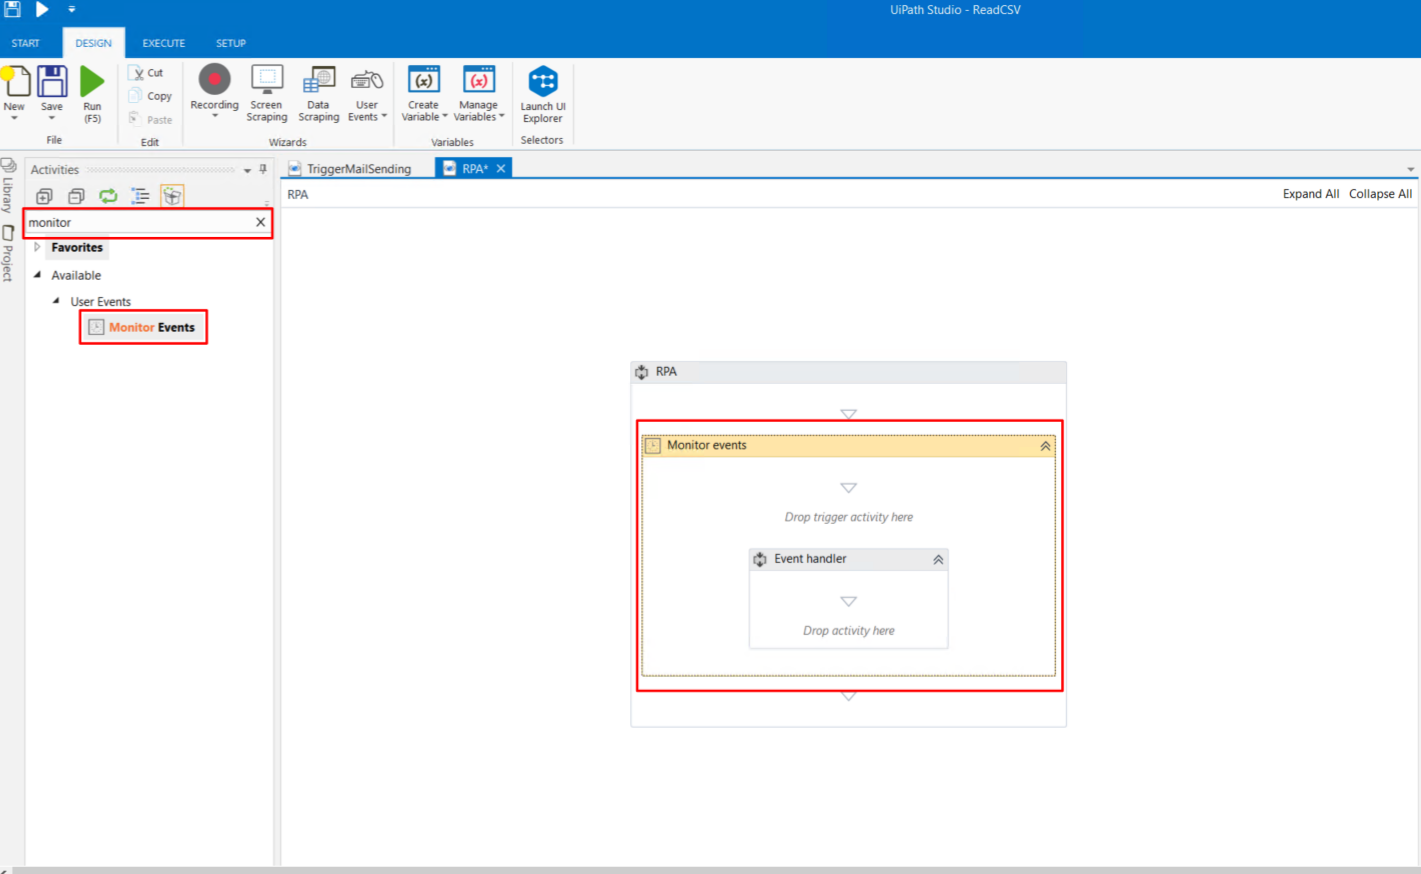The width and height of the screenshot is (1421, 874).
Task: Click the RPA sequence icon on canvas
Action: point(642,372)
